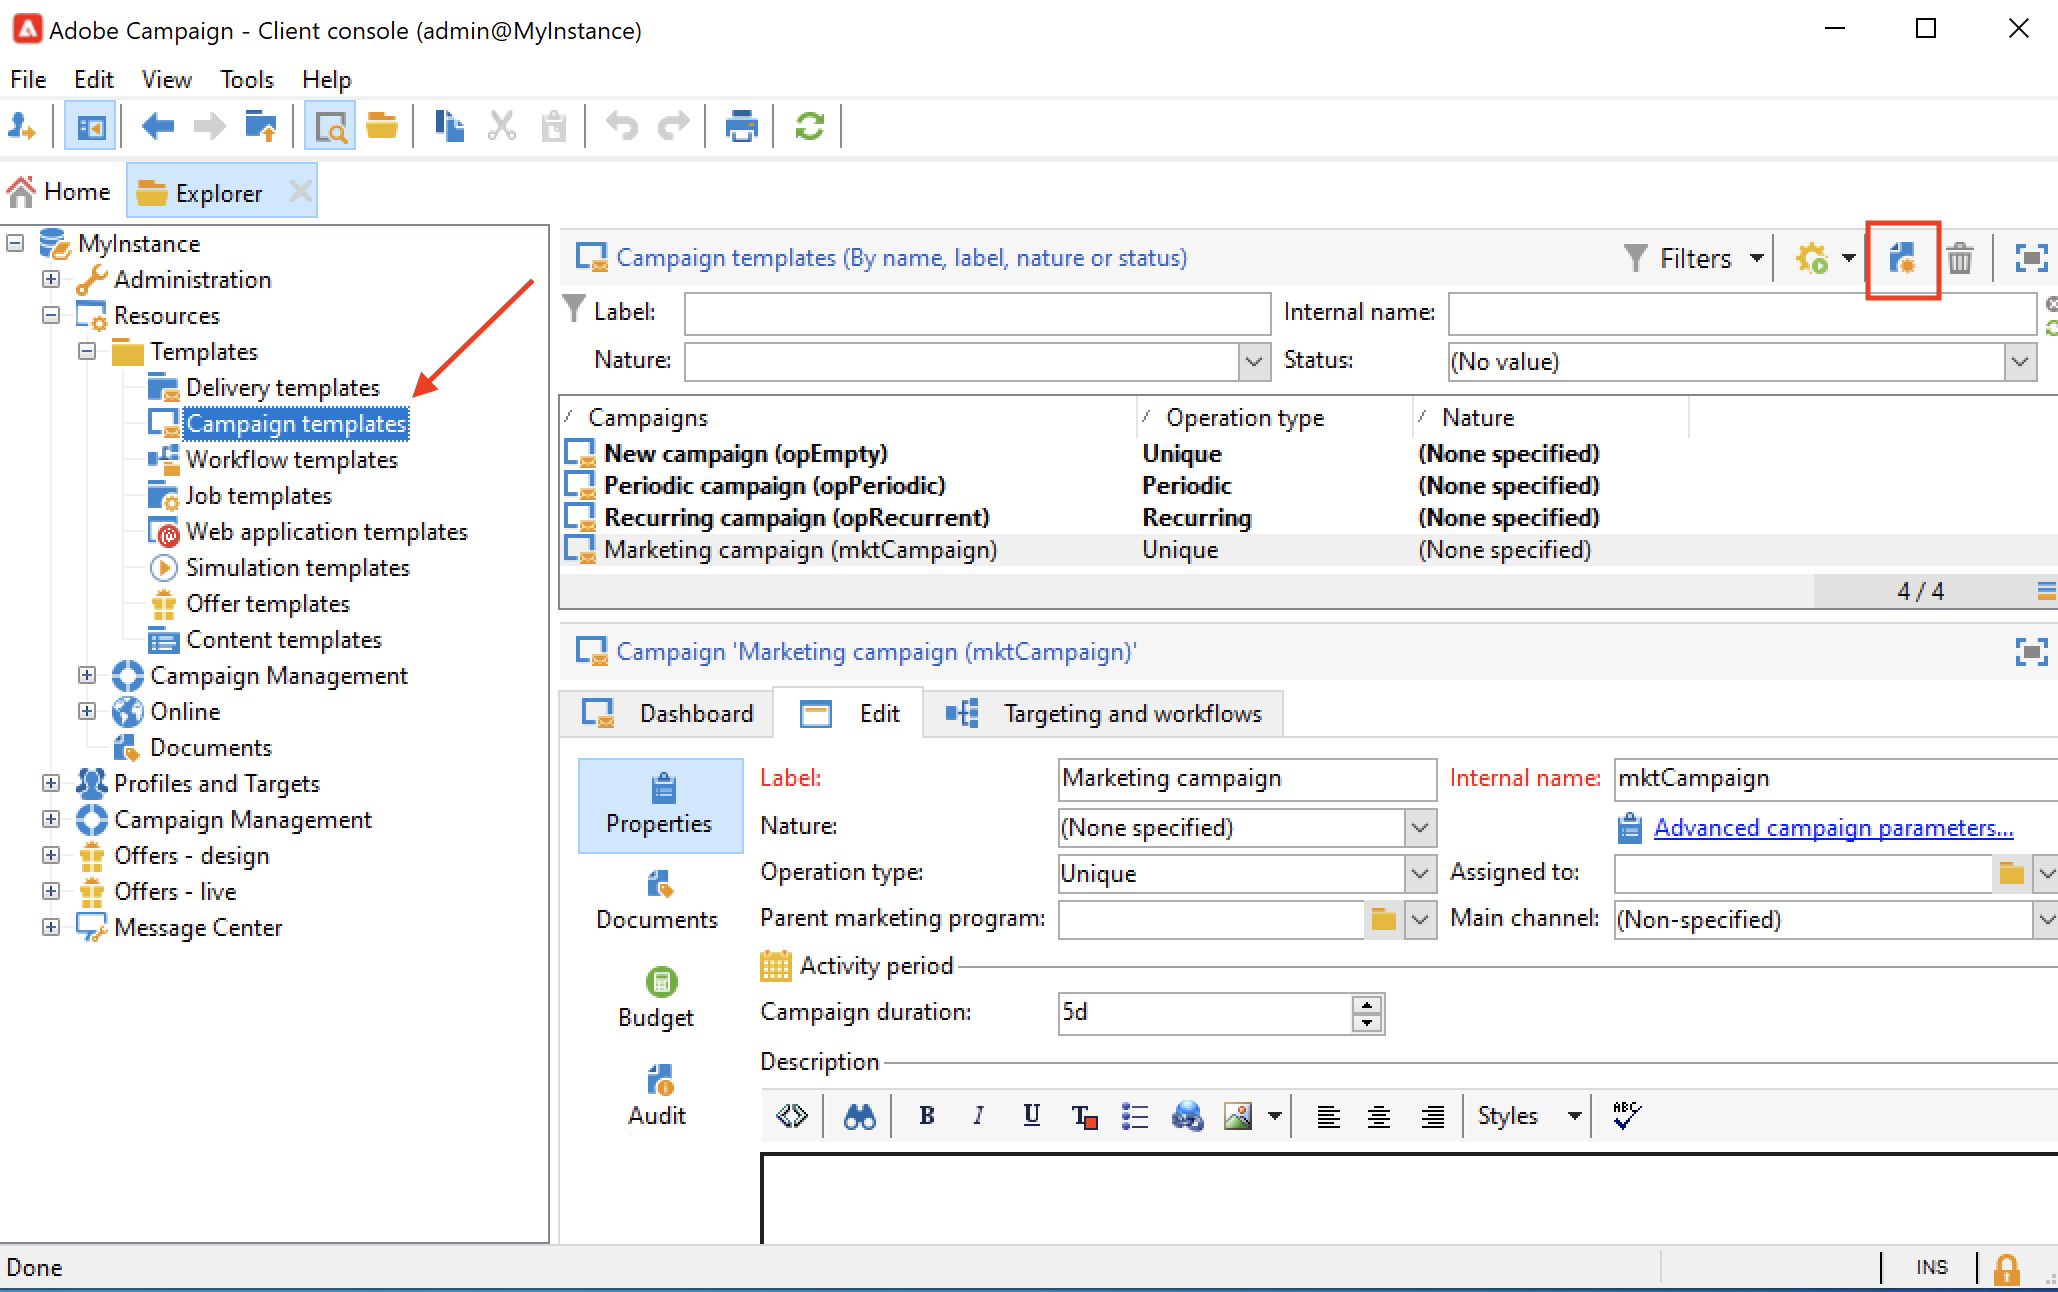Open the Nature filter dropdown
Image resolution: width=2058 pixels, height=1292 pixels.
[x=1253, y=361]
